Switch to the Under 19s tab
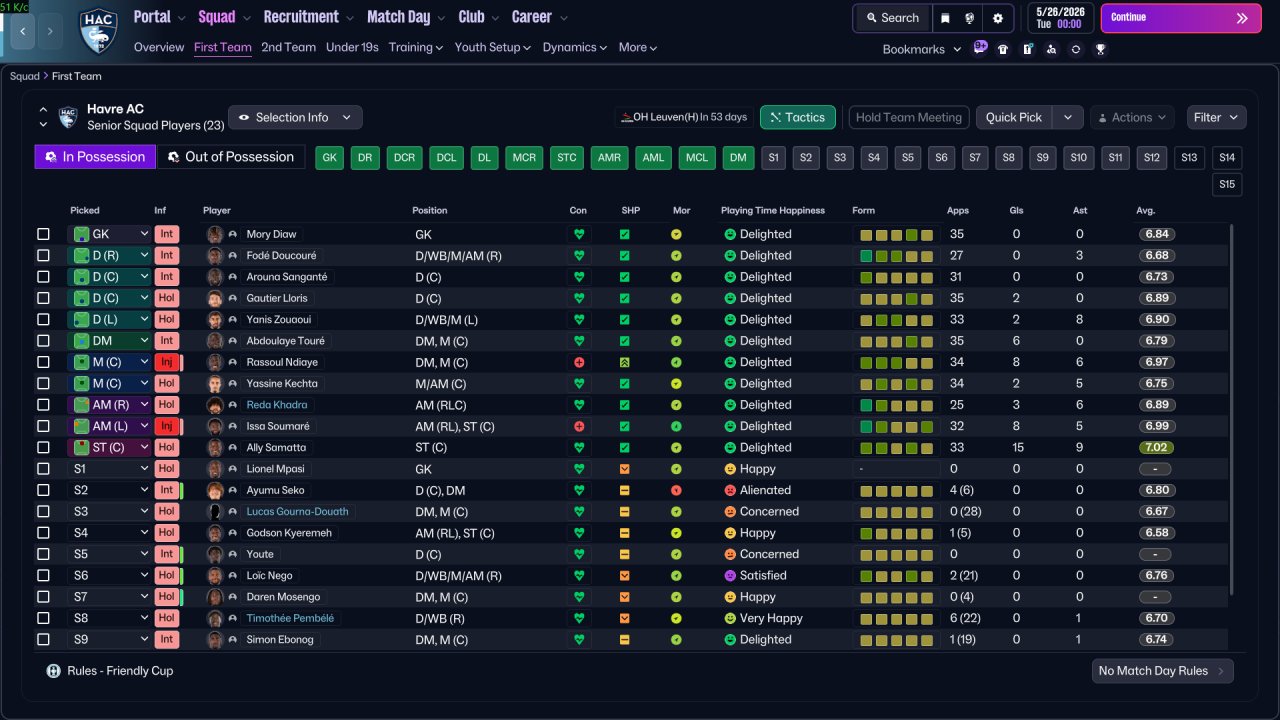The image size is (1280, 720). click(352, 47)
